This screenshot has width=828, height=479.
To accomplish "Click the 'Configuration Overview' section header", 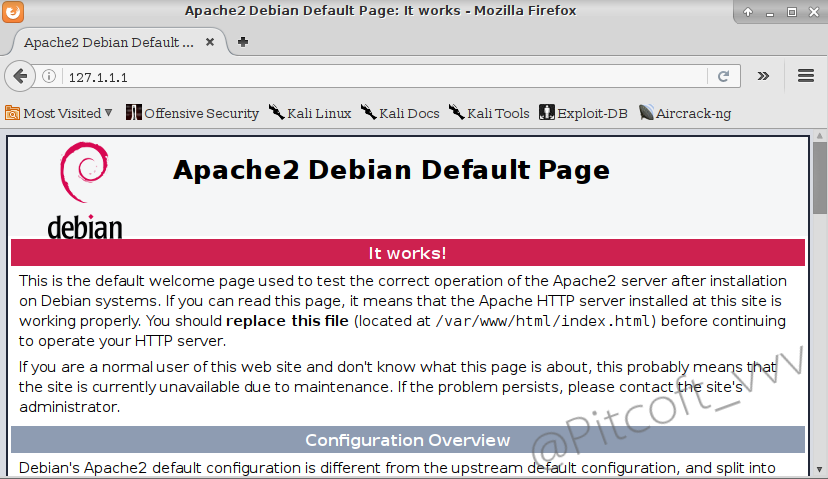I will [408, 440].
